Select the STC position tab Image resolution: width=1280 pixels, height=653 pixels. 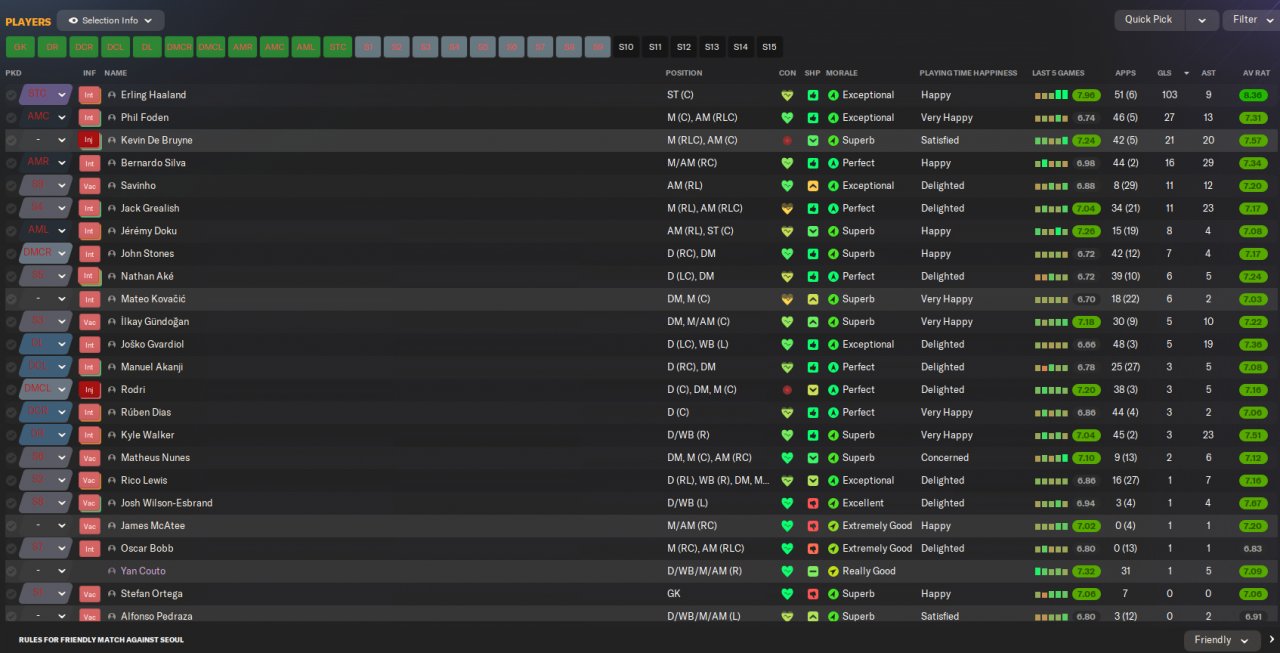[338, 47]
